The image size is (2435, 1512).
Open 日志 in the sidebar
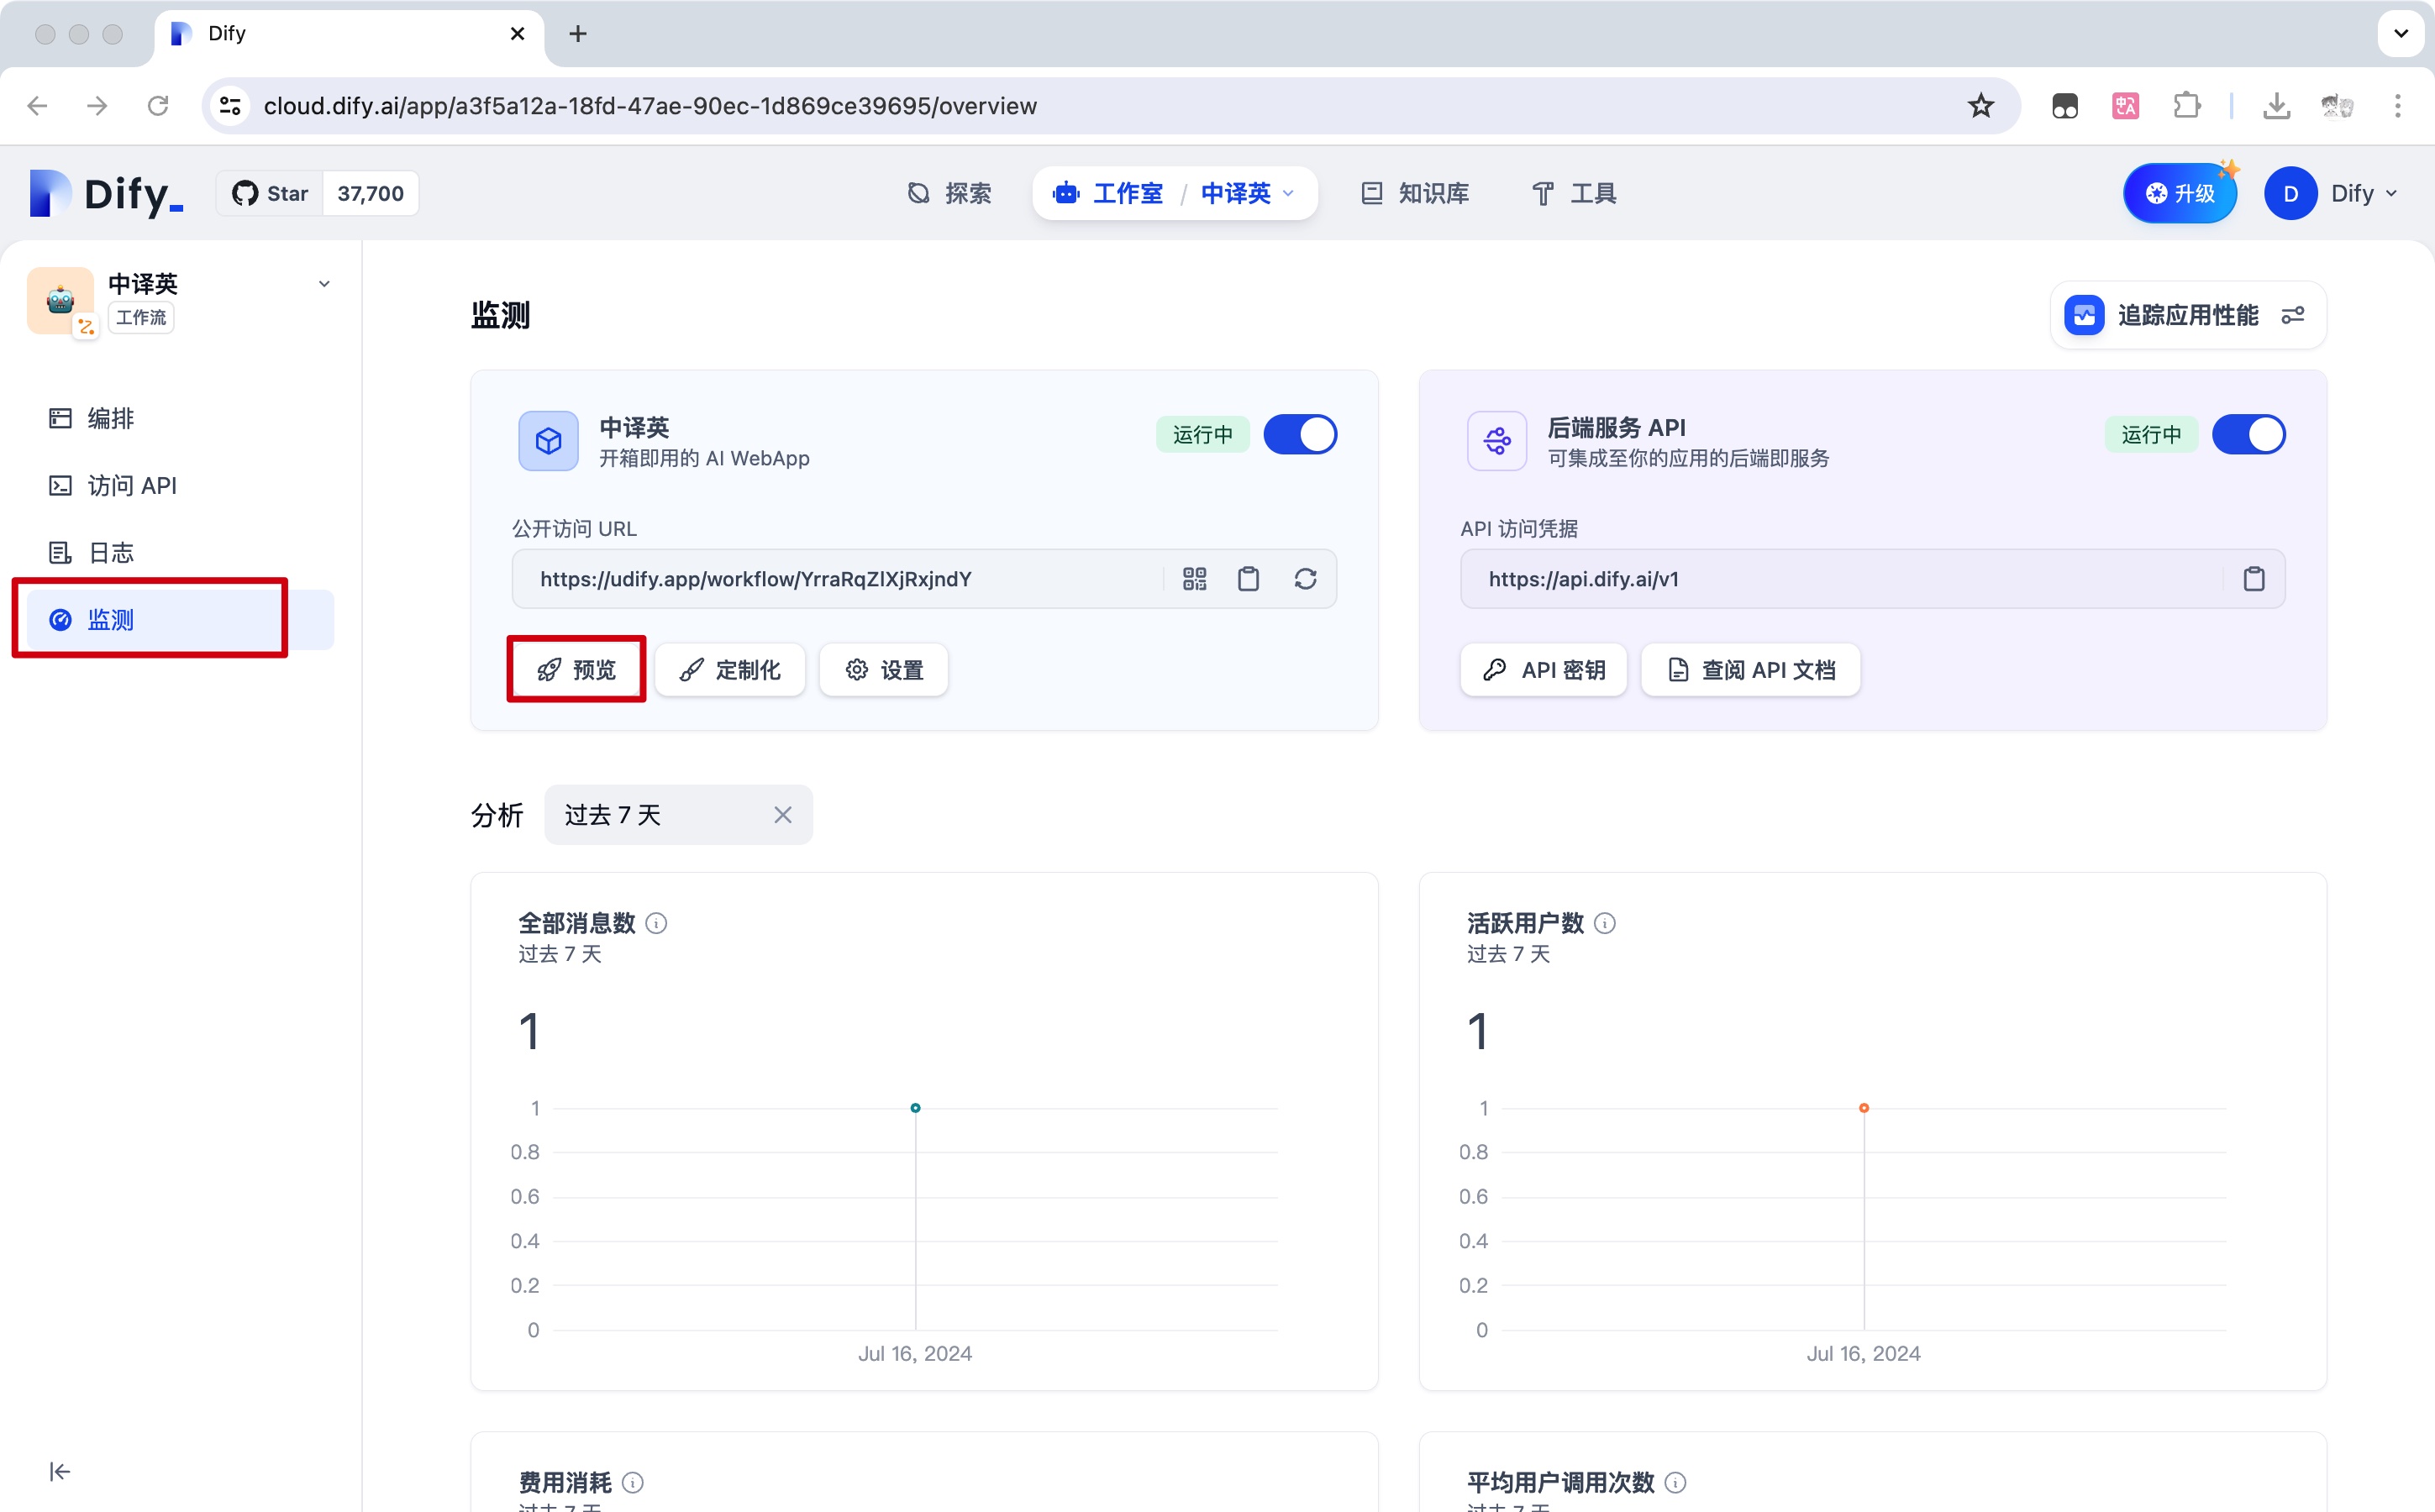(180, 552)
